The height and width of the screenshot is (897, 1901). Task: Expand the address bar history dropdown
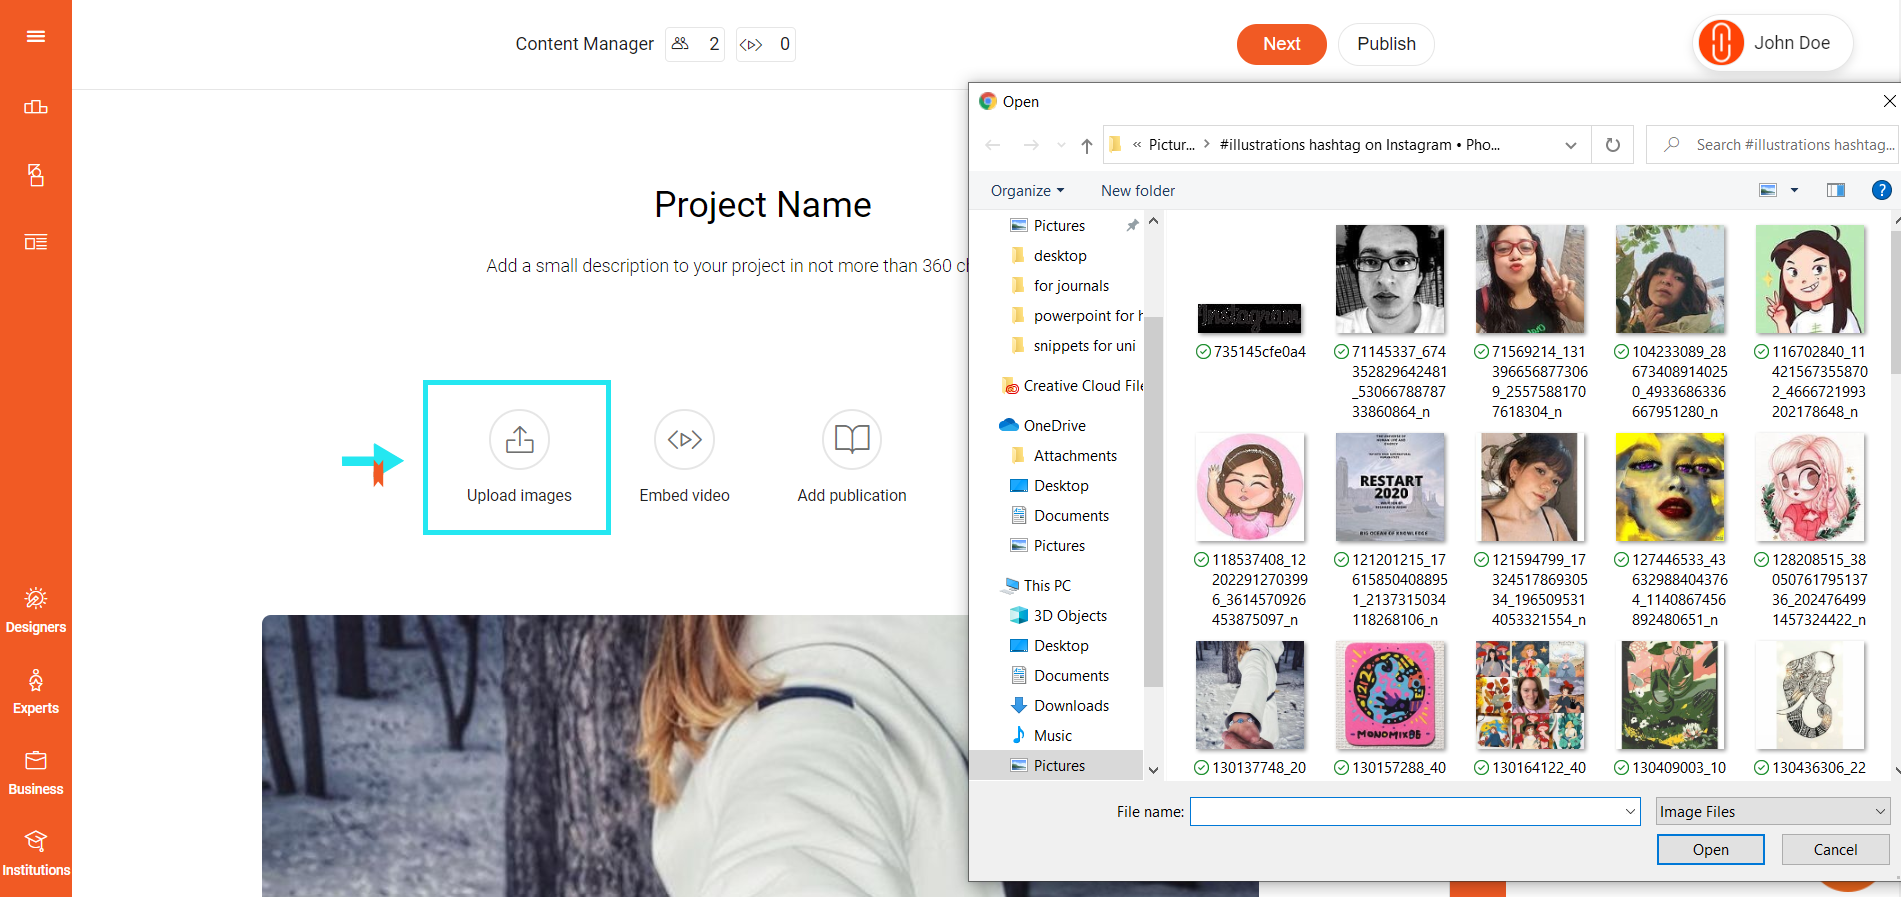pyautogui.click(x=1571, y=145)
